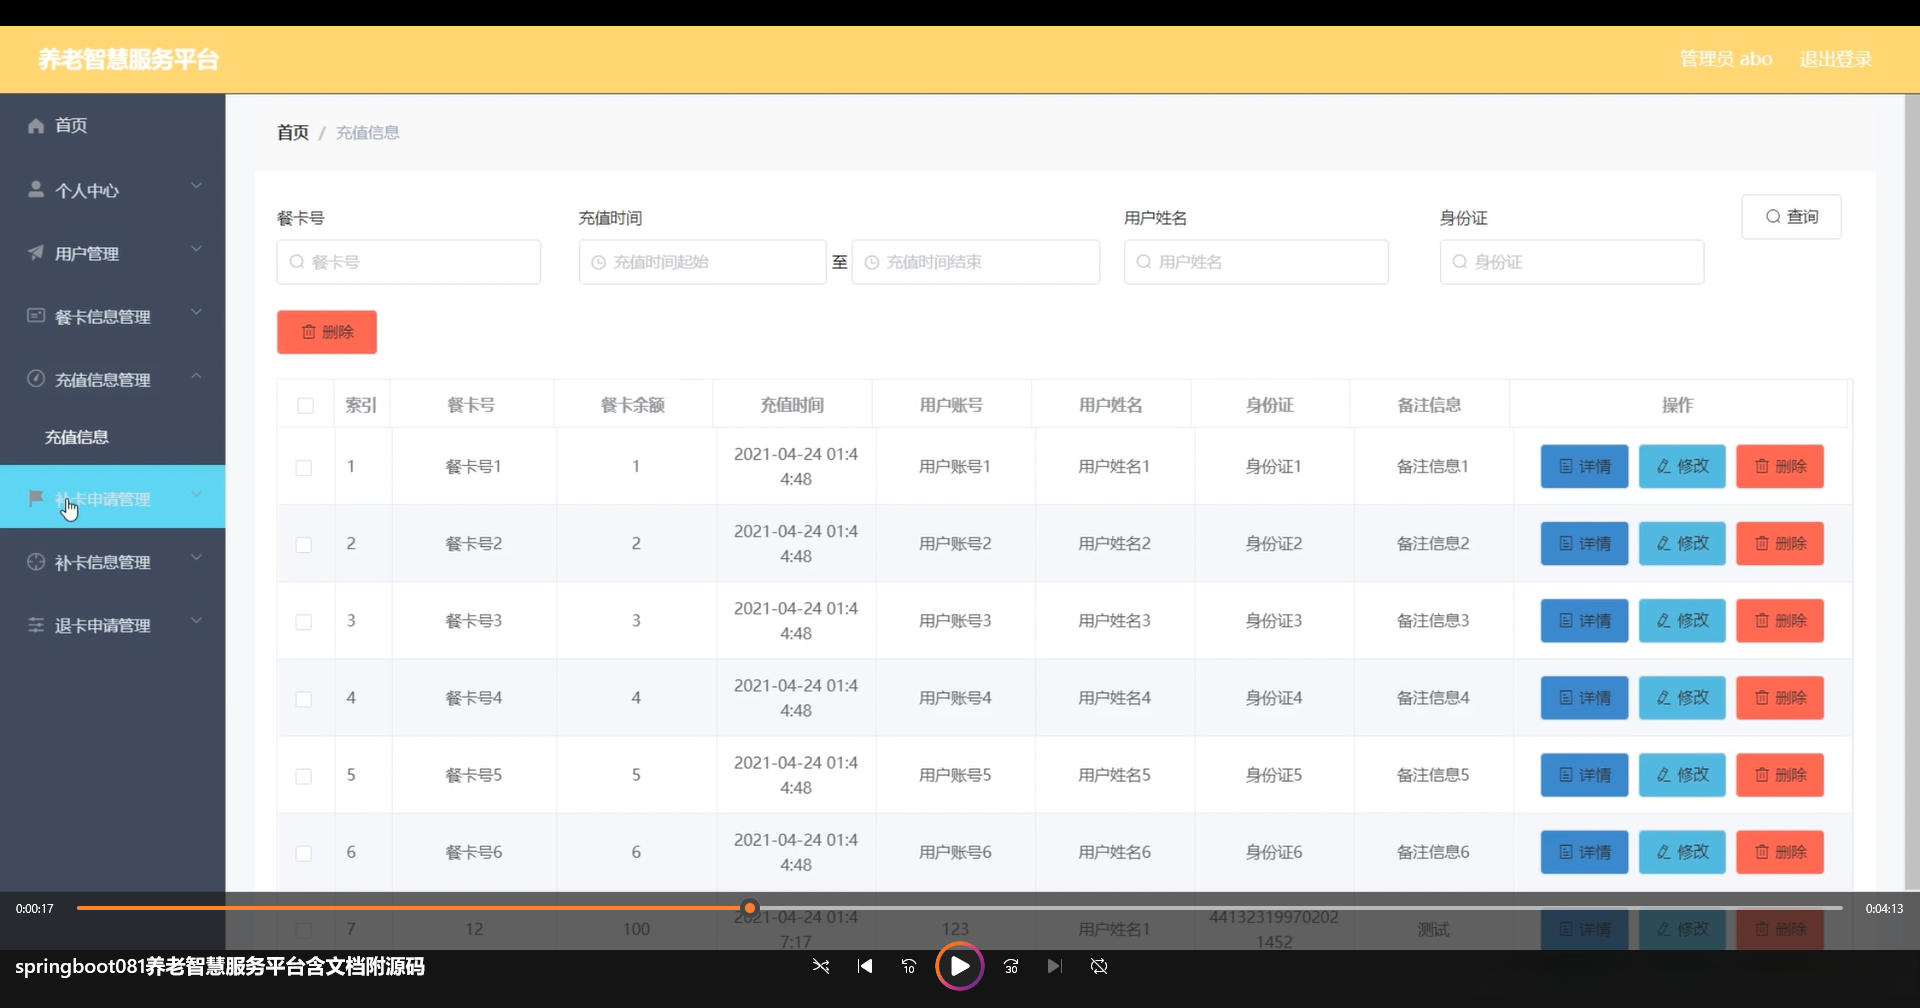
Task: Click the card icon for 餐卡信息管理
Action: (x=36, y=316)
